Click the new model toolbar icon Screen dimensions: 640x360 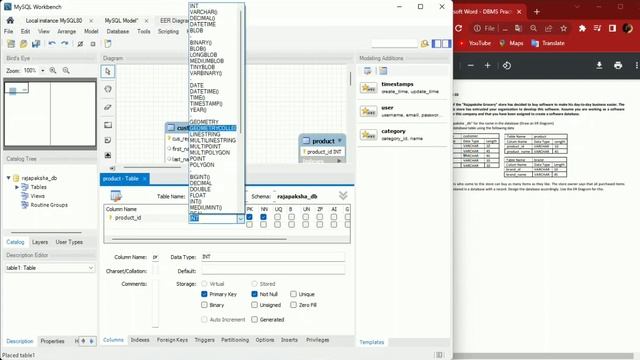[11, 44]
